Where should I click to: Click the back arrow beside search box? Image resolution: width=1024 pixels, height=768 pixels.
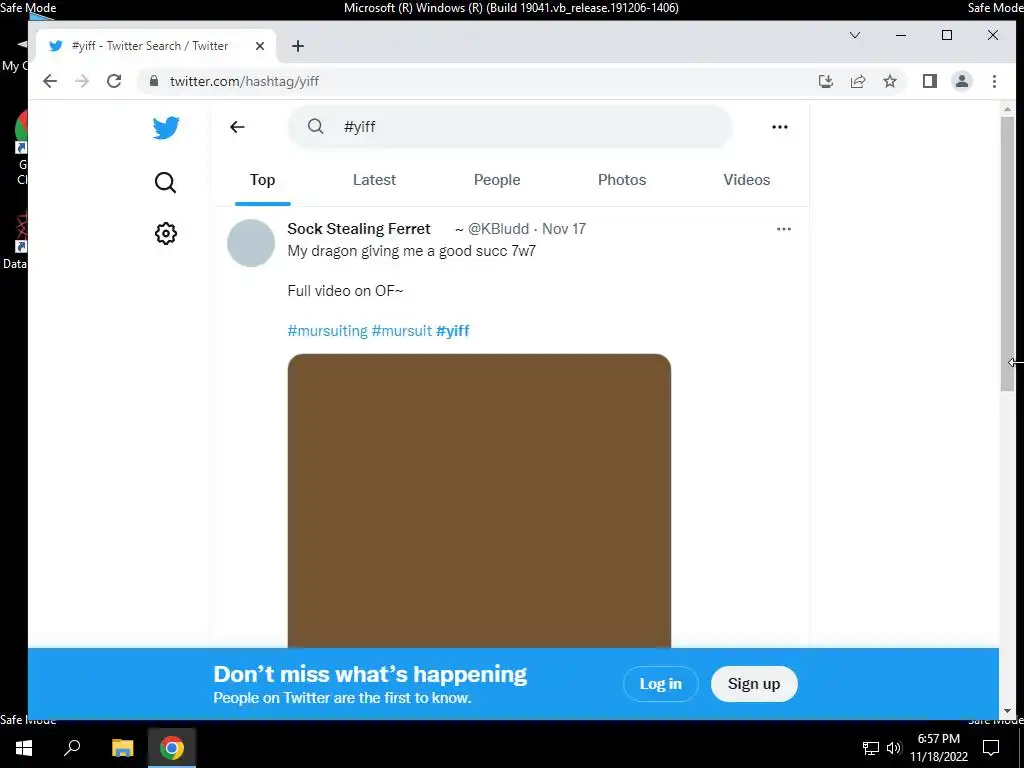pyautogui.click(x=237, y=127)
